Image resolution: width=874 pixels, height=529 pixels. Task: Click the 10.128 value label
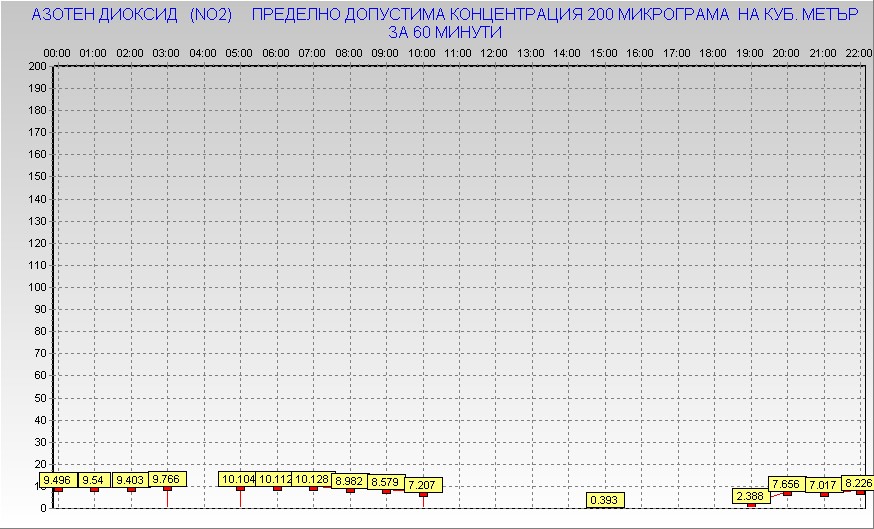tap(312, 479)
